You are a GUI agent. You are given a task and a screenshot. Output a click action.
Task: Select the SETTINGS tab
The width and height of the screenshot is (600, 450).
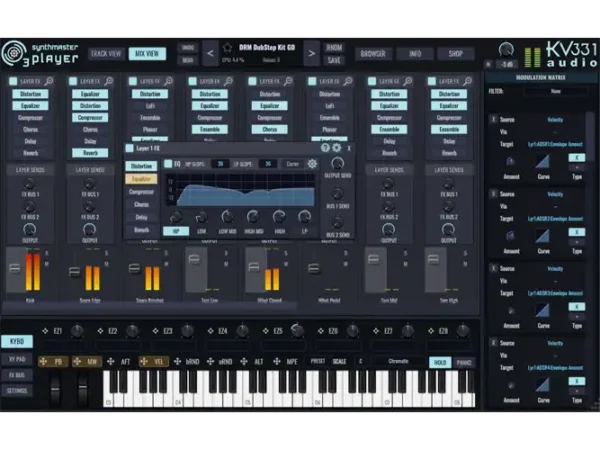[17, 391]
